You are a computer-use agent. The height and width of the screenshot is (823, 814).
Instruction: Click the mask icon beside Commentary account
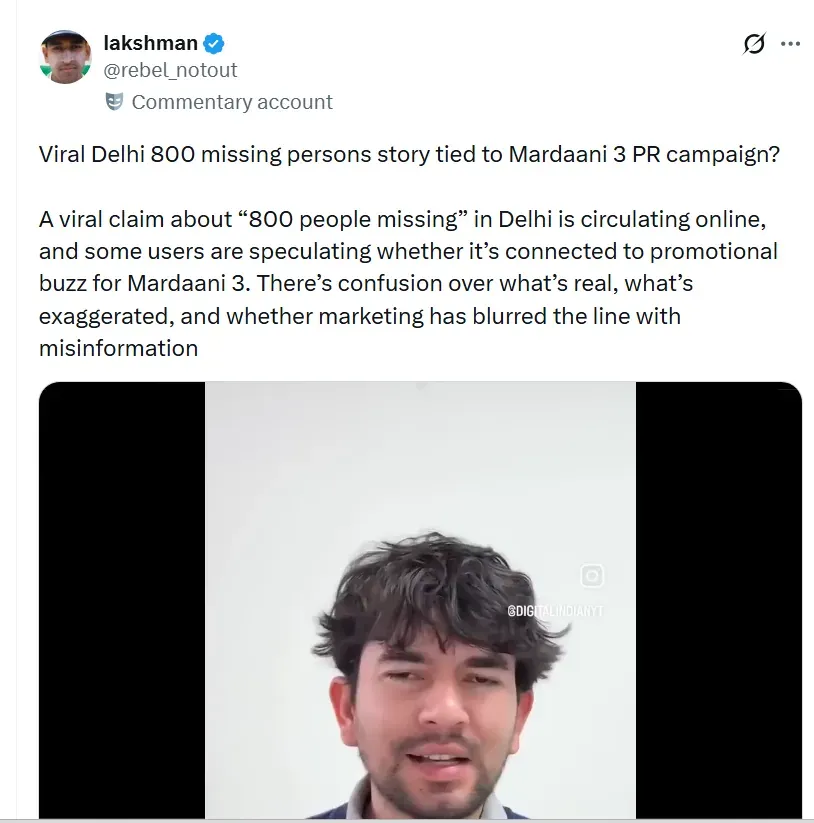tap(114, 101)
